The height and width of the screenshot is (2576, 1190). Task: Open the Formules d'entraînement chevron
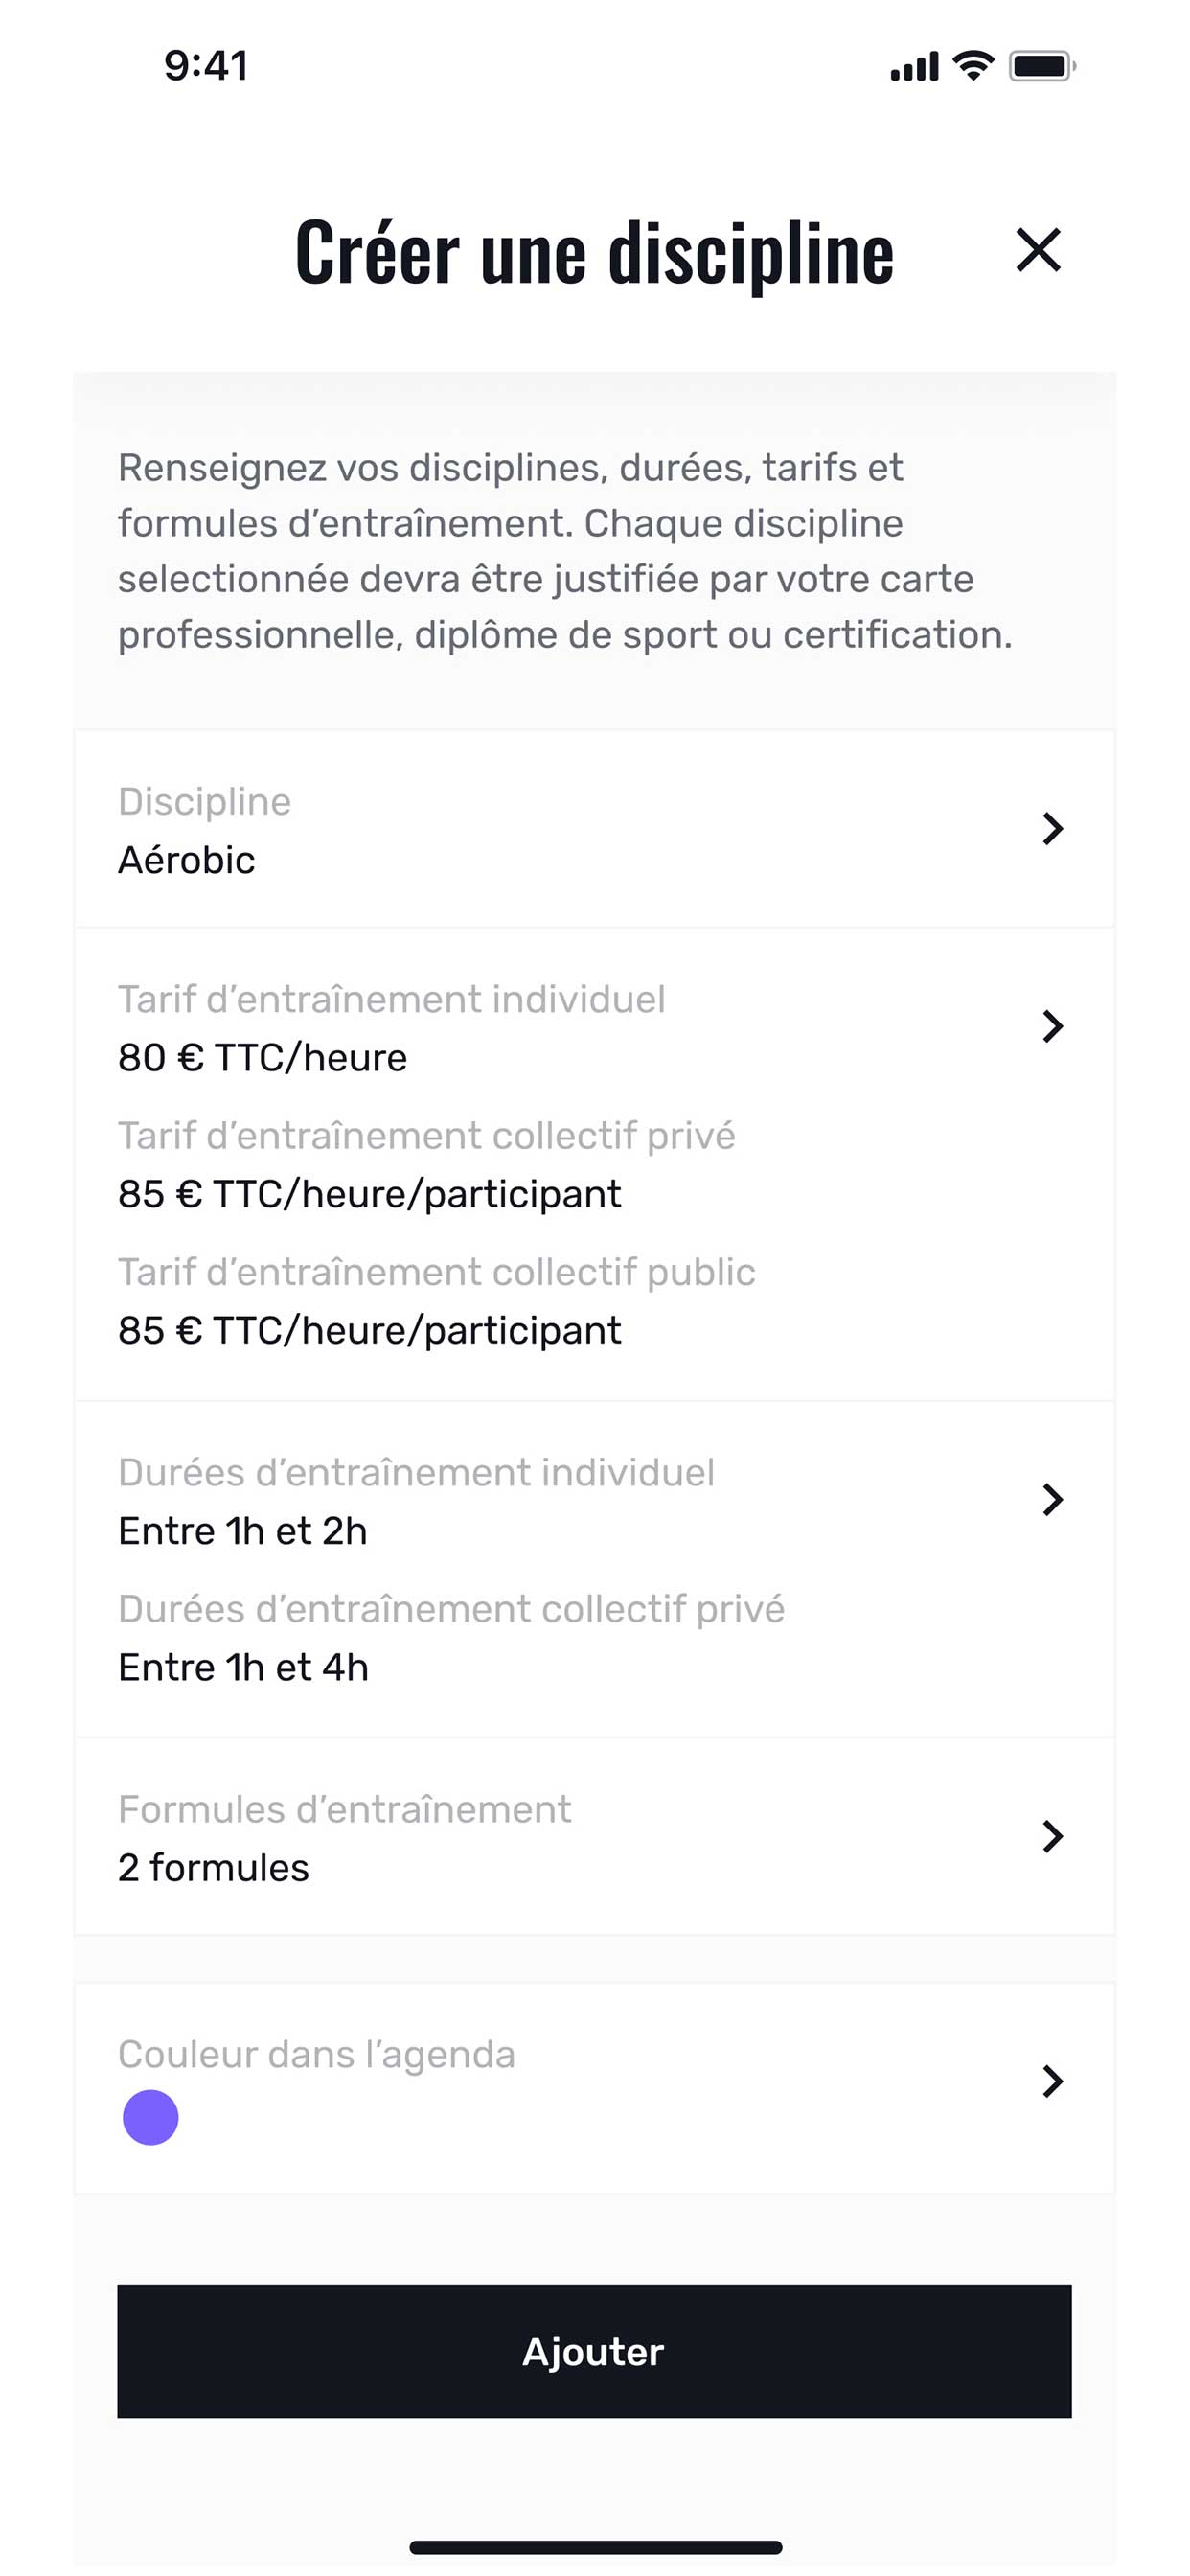point(1052,1836)
